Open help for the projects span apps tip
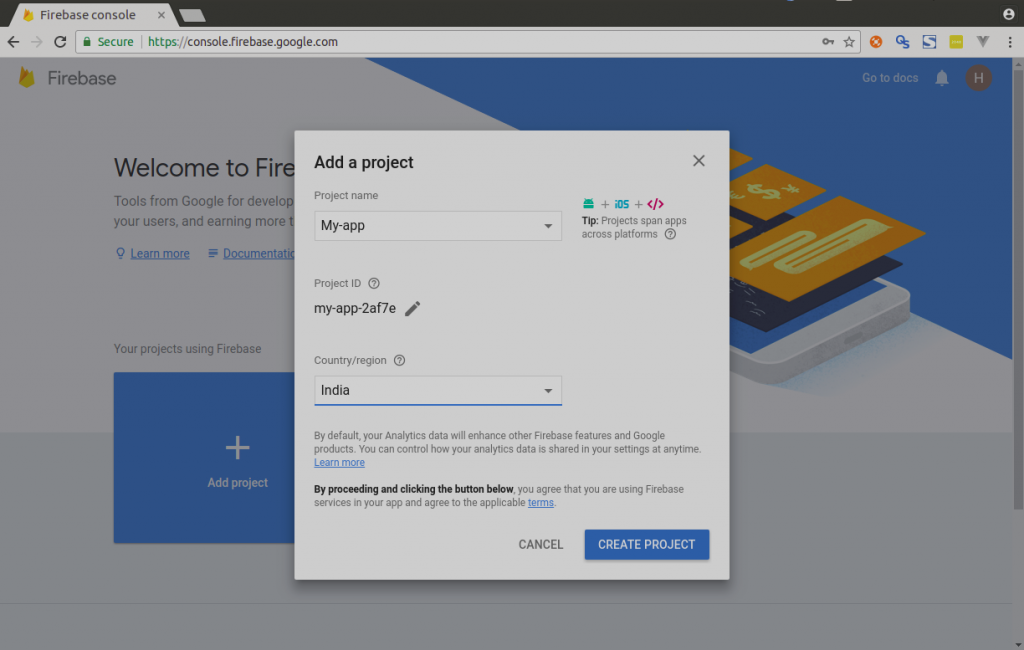1024x650 pixels. click(670, 235)
